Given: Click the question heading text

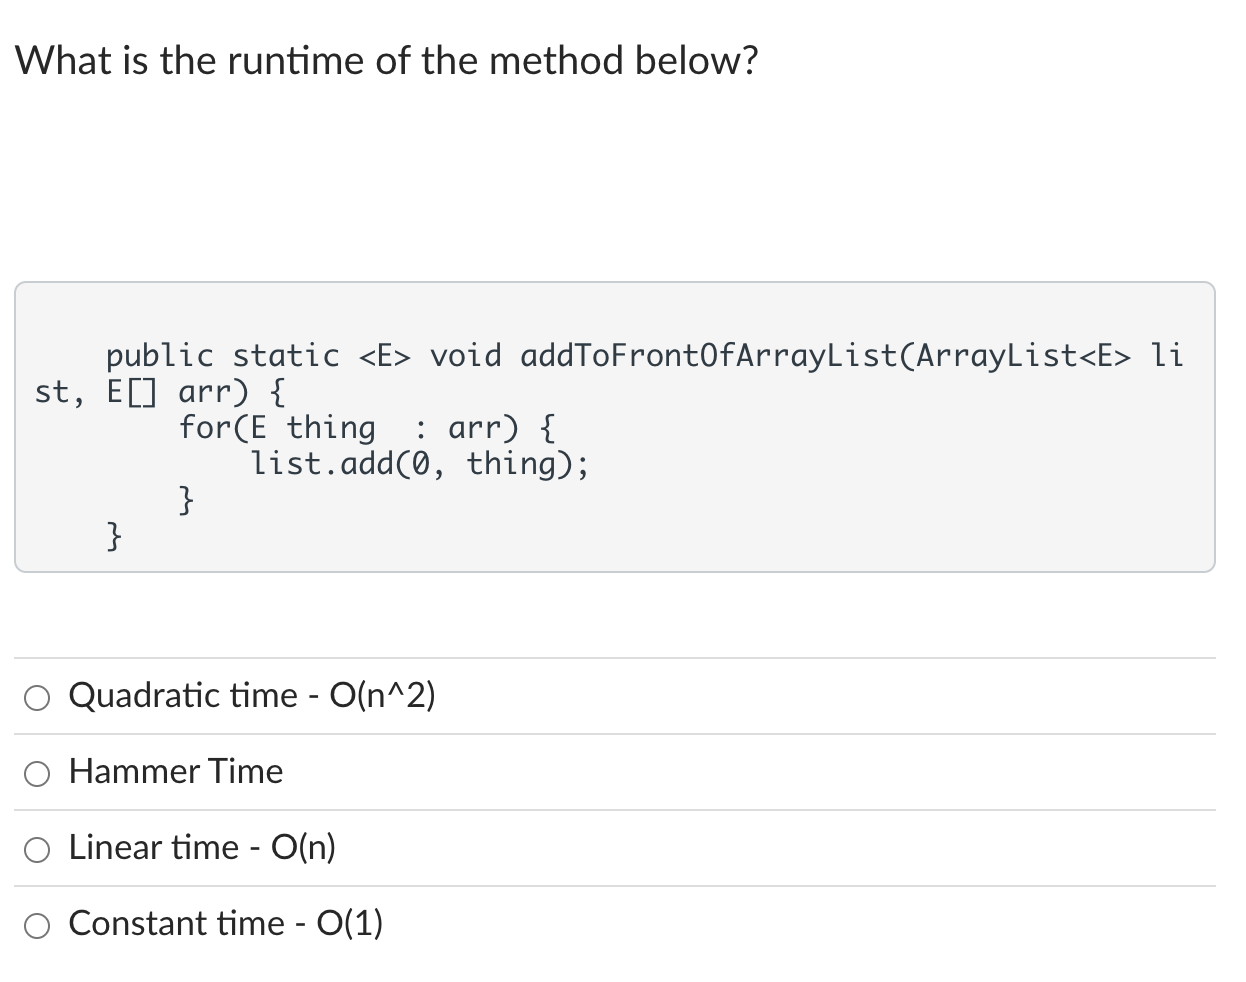Looking at the screenshot, I should (x=386, y=60).
